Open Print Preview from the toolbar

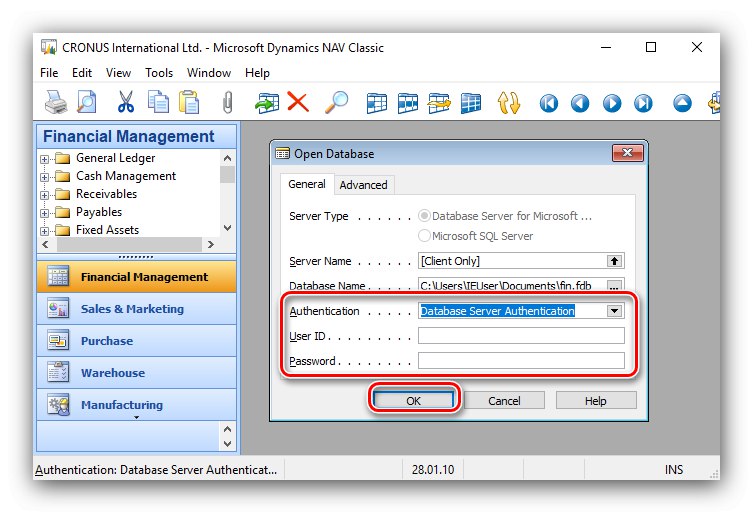click(x=87, y=102)
